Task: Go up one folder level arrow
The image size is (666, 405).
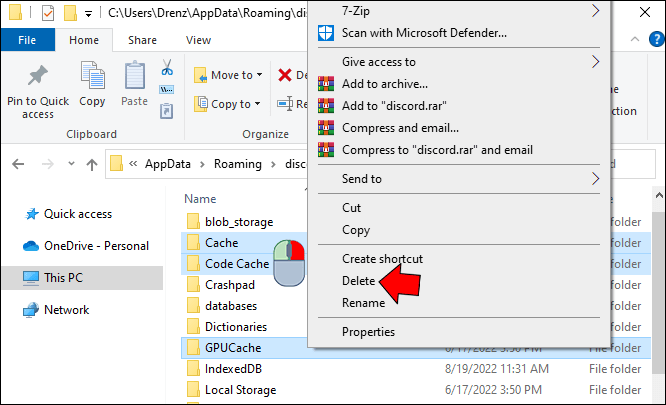Action: 92,164
